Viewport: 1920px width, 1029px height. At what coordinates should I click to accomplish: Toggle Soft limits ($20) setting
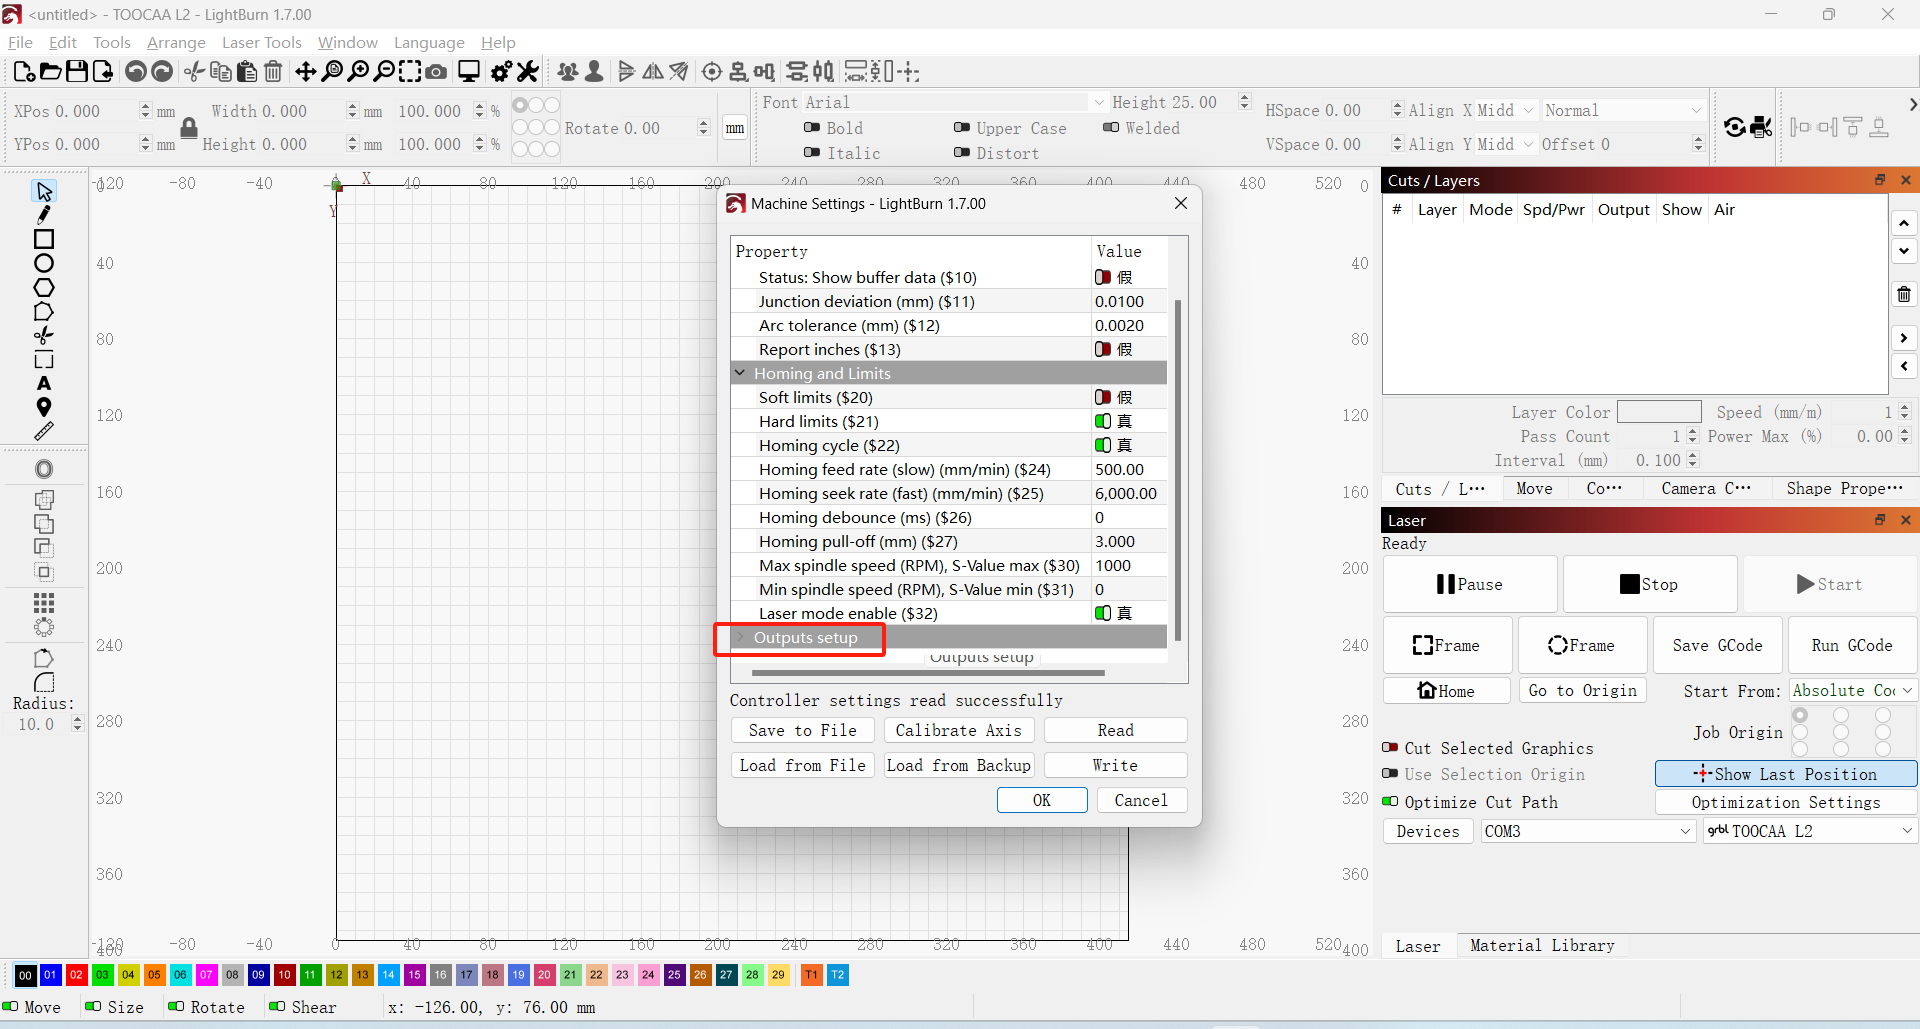pos(1103,397)
